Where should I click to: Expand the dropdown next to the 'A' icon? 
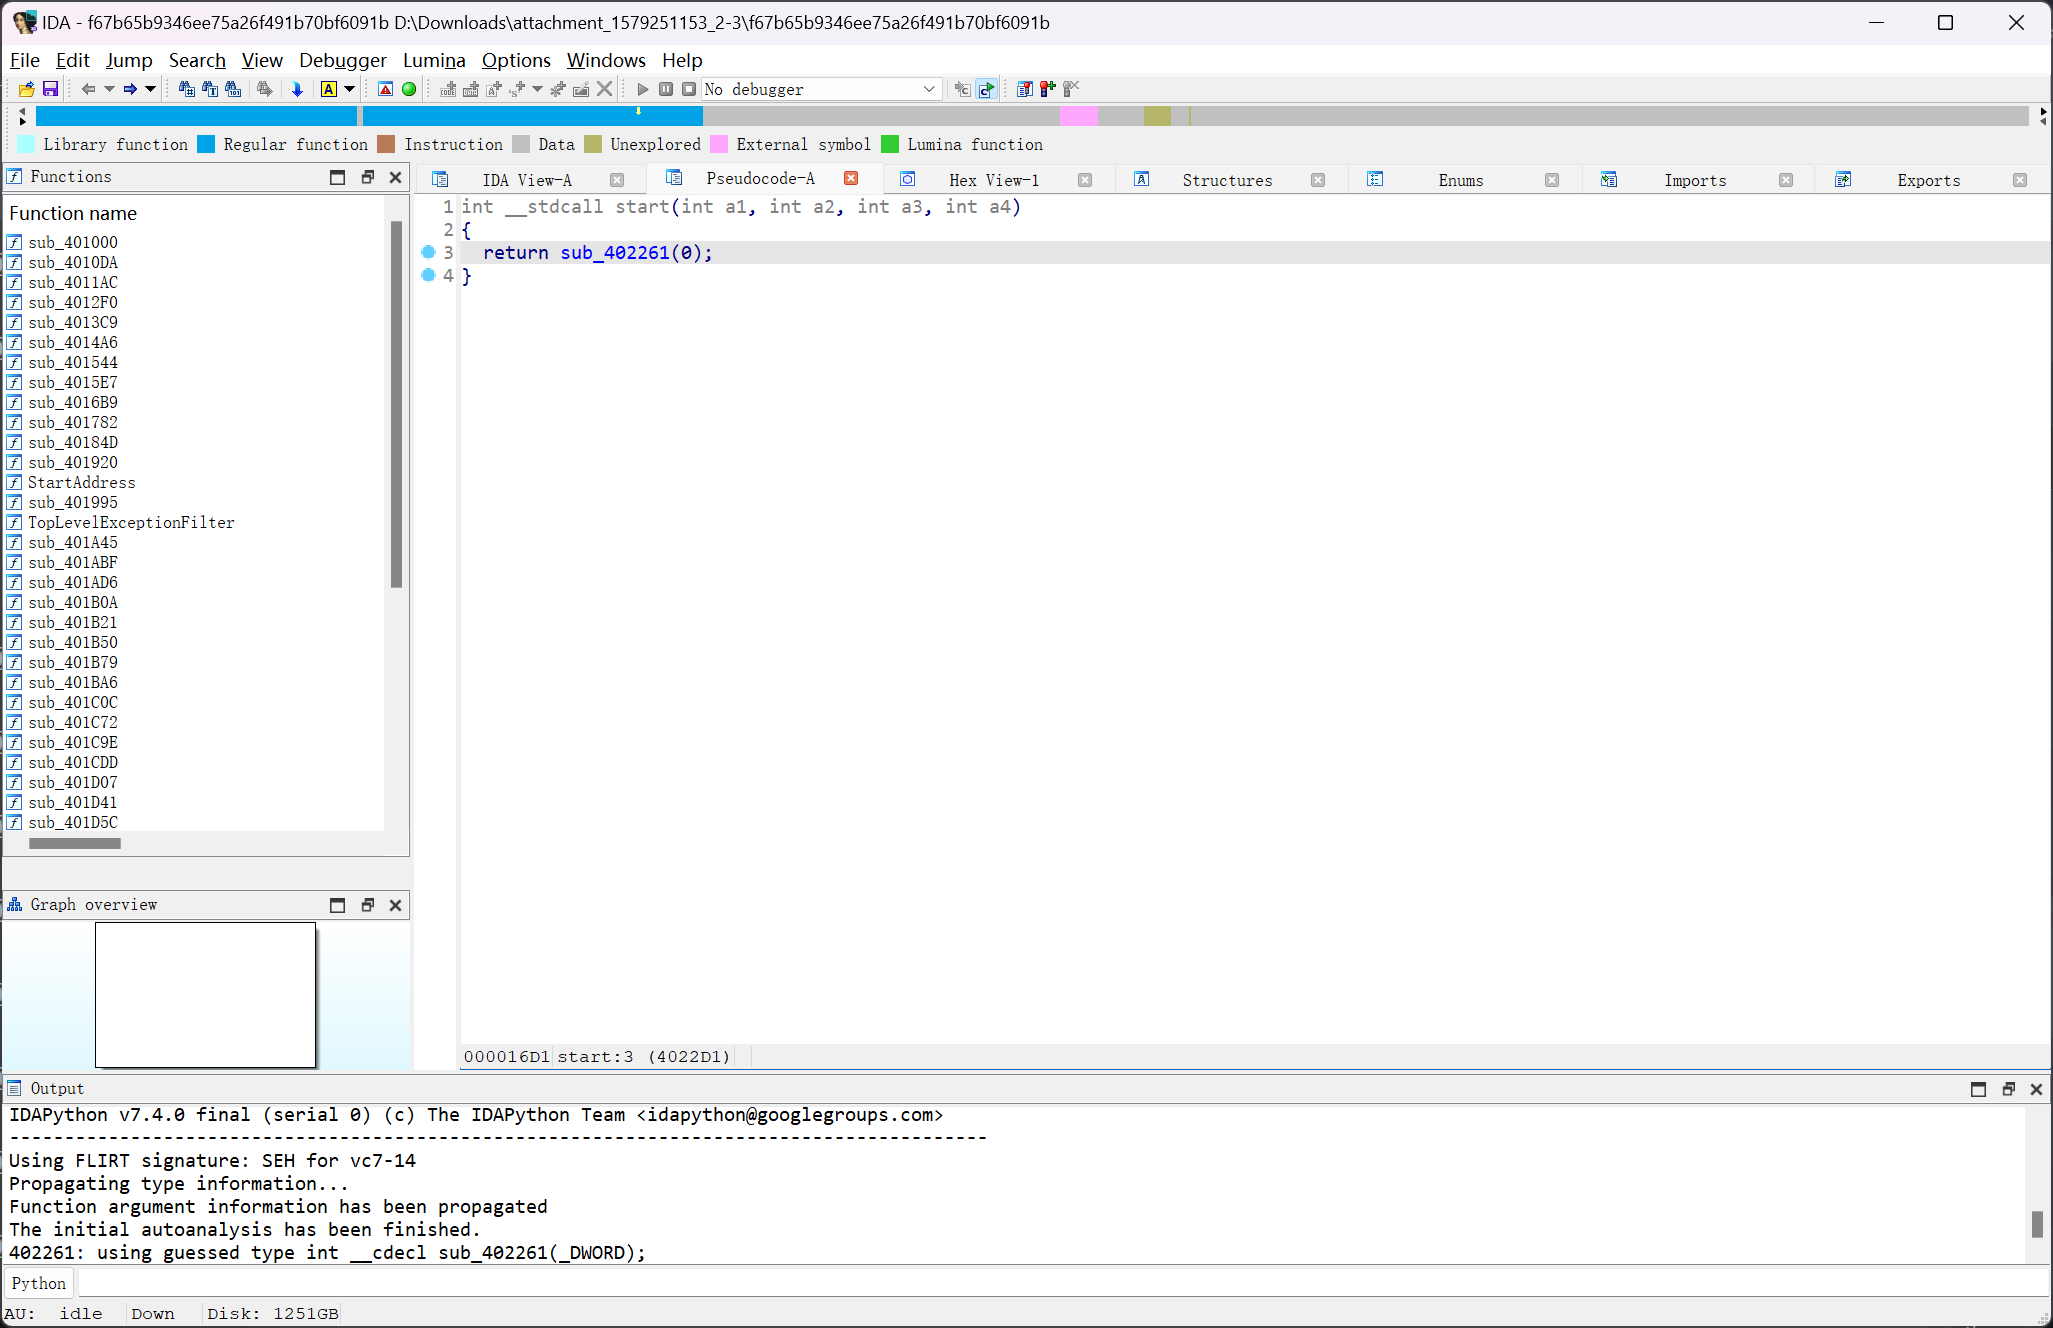(x=349, y=89)
